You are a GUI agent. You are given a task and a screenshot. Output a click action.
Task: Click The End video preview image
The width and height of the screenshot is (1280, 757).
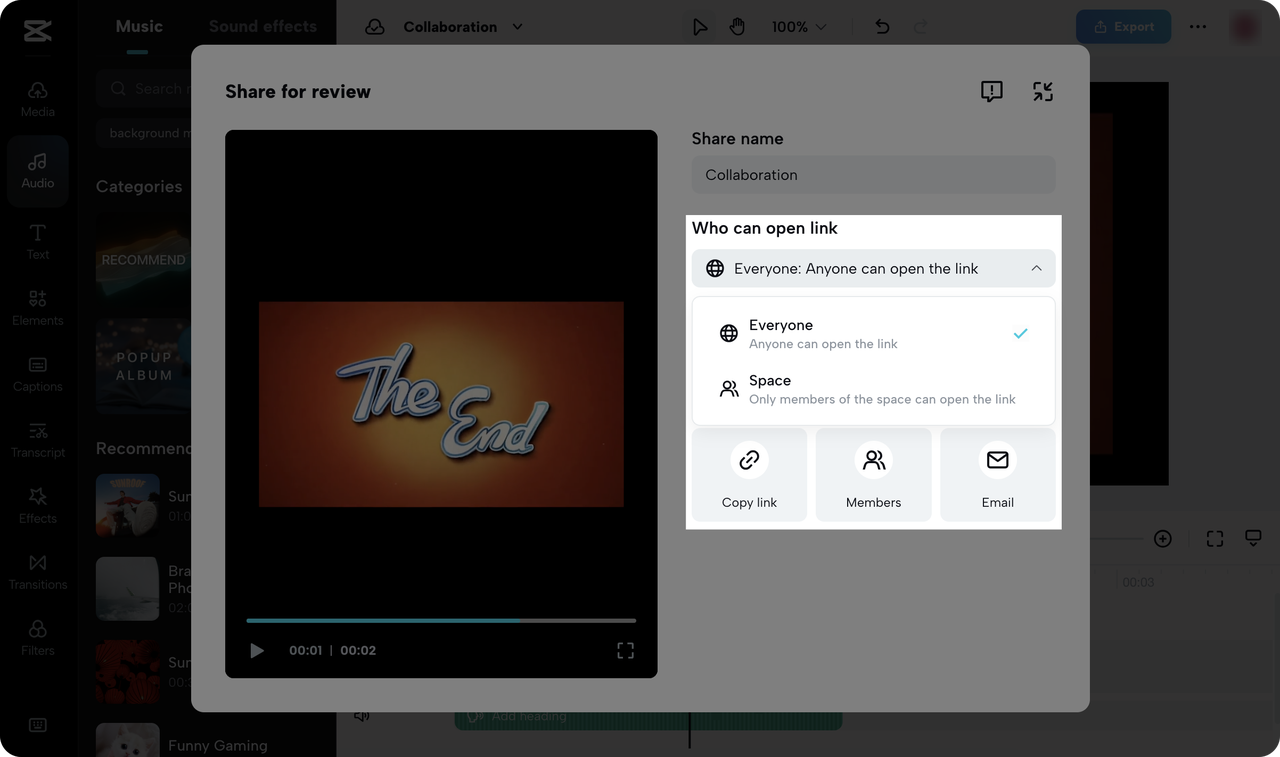[x=441, y=404]
